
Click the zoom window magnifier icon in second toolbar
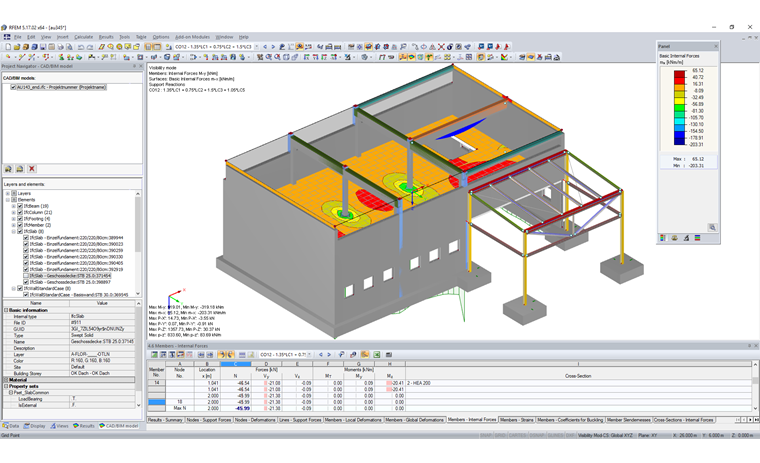tap(269, 57)
